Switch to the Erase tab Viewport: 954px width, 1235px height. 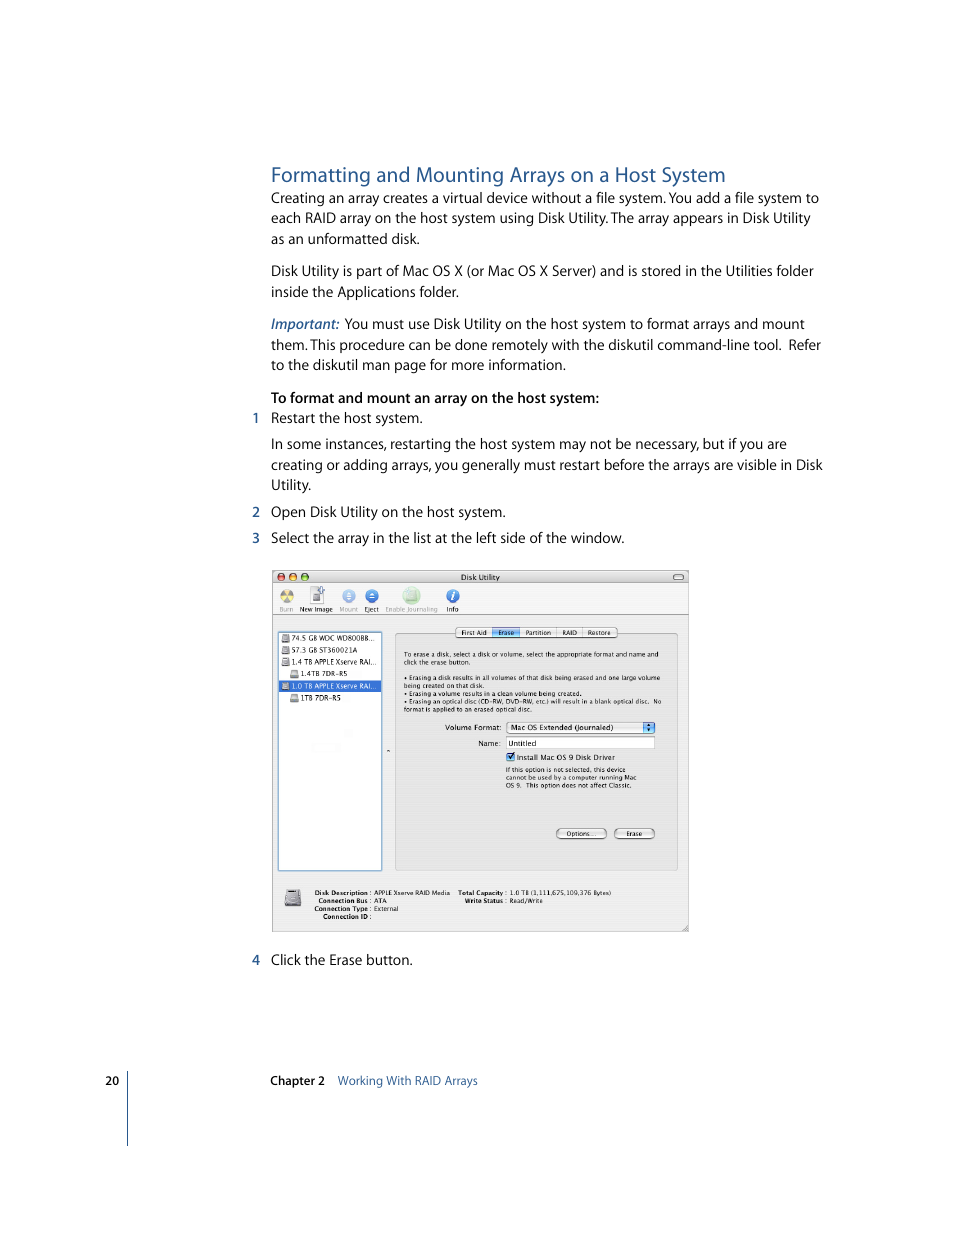506,633
